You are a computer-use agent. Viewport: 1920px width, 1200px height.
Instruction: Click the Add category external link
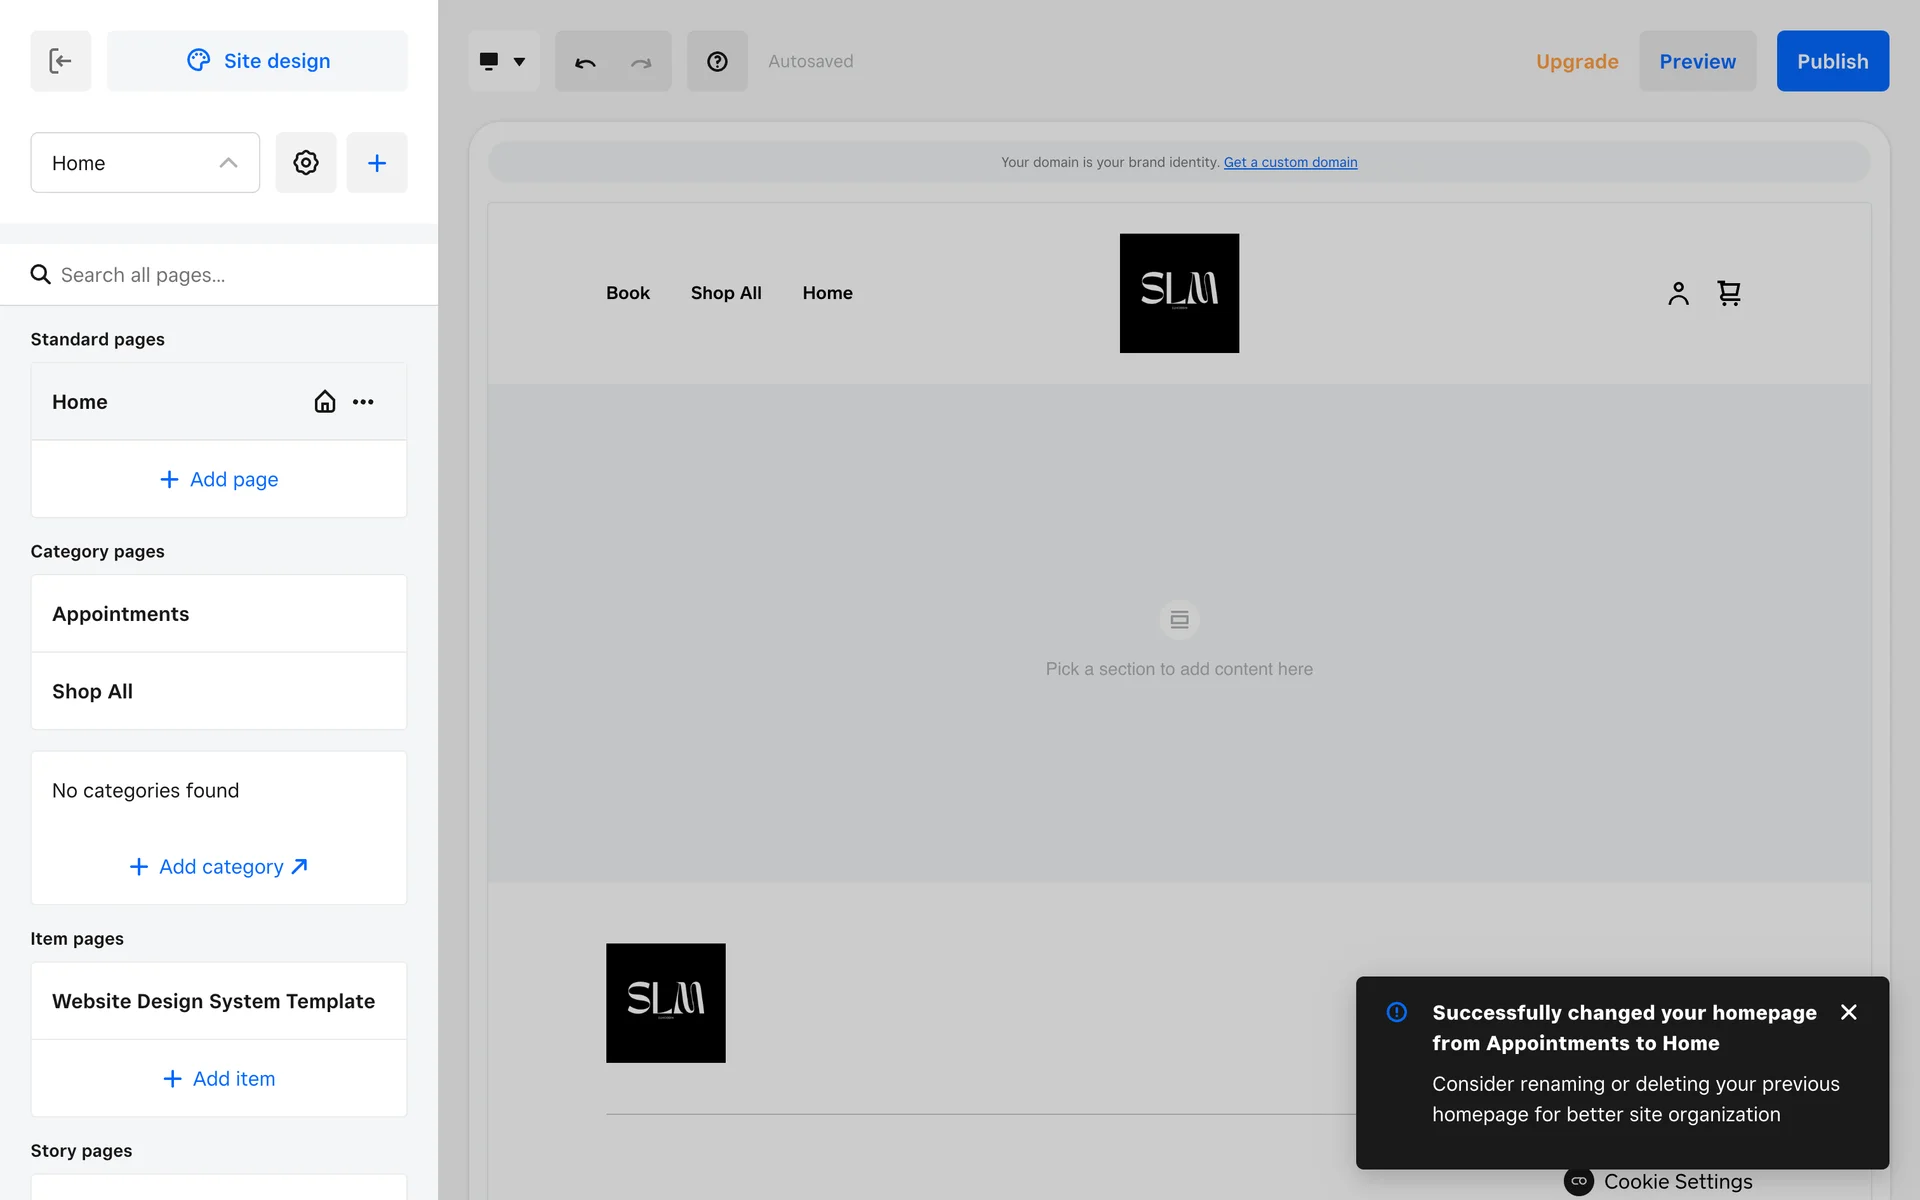click(x=219, y=867)
